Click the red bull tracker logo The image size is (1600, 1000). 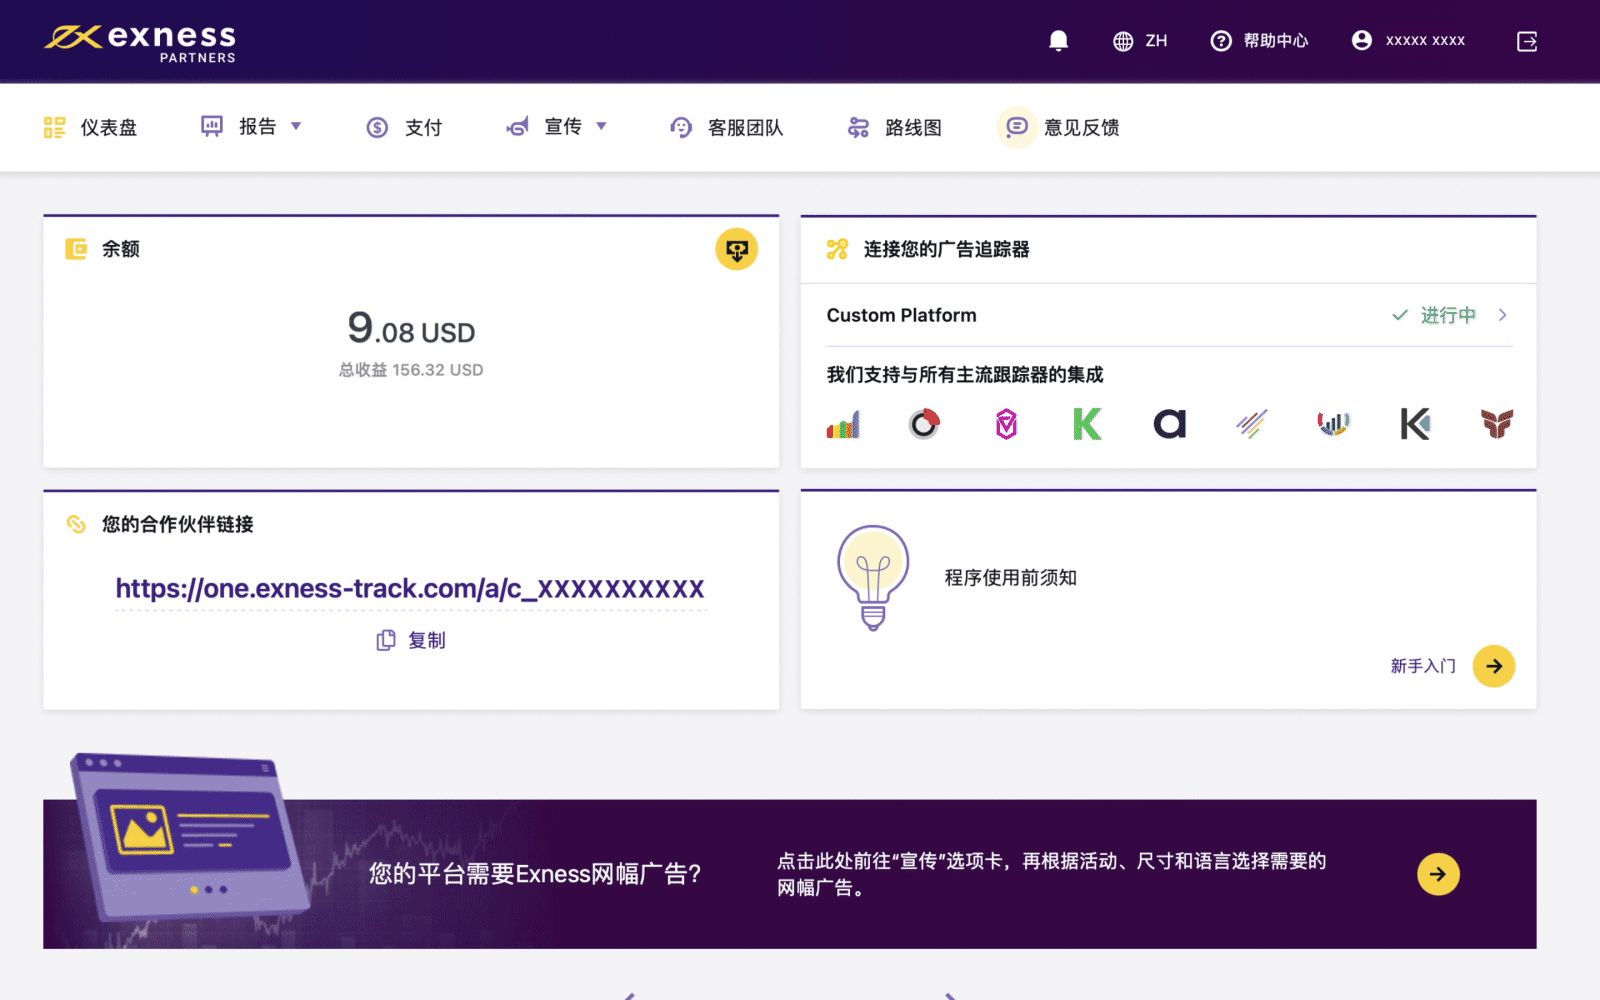1497,424
